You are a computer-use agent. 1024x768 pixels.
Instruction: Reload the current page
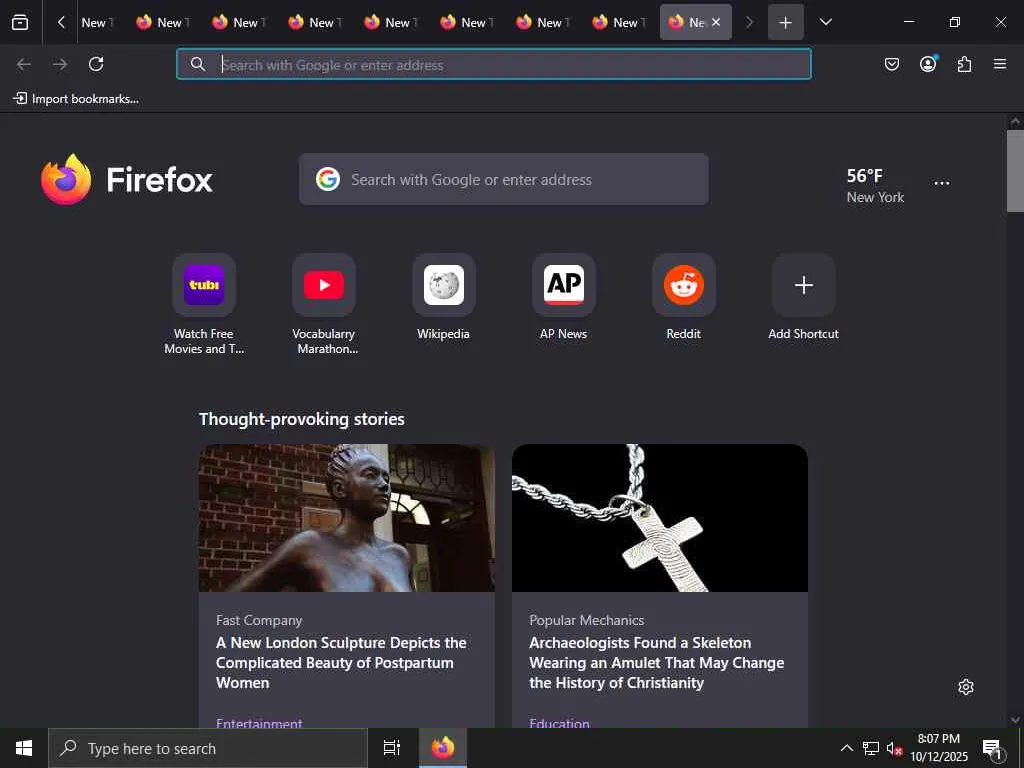point(96,64)
